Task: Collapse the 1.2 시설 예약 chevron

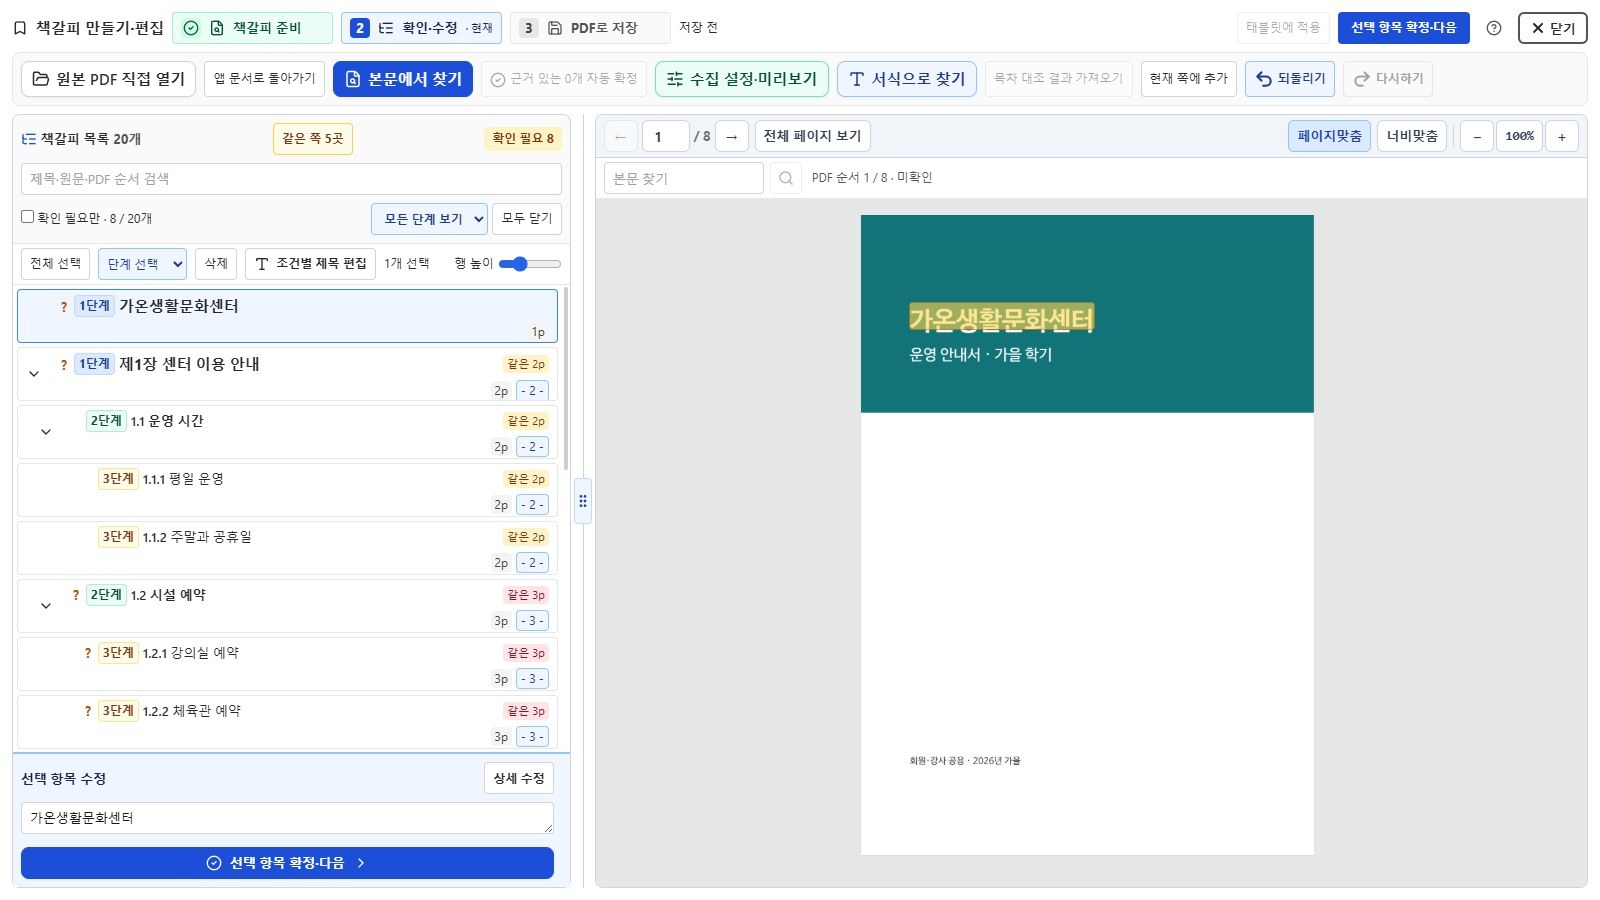Action: 46,606
